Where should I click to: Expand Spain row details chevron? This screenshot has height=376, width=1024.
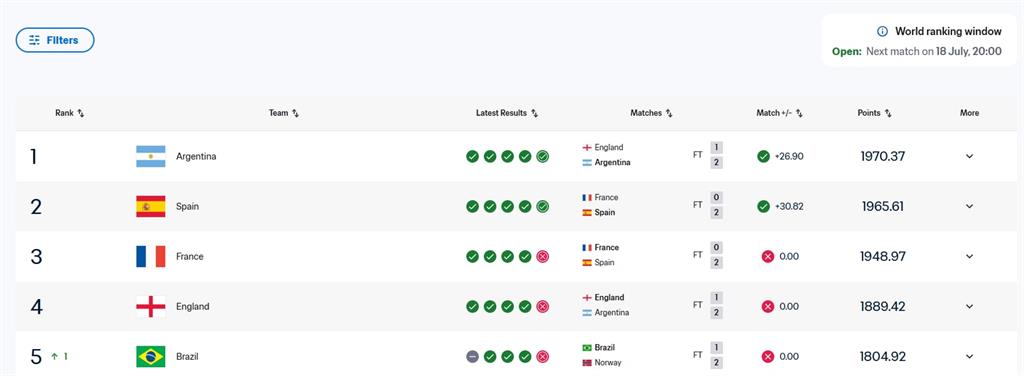point(969,206)
